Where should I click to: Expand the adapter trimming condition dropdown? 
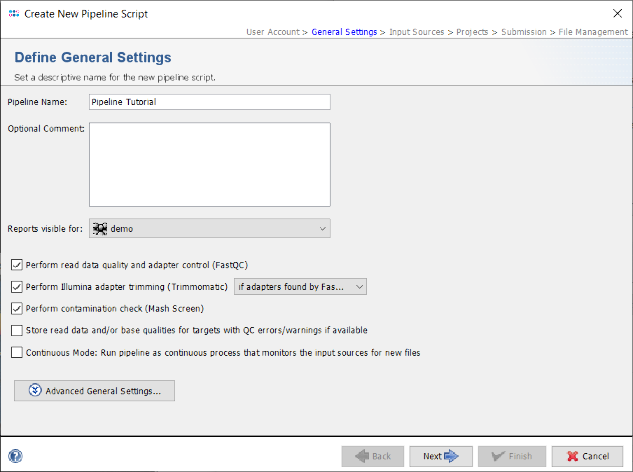pos(301,287)
